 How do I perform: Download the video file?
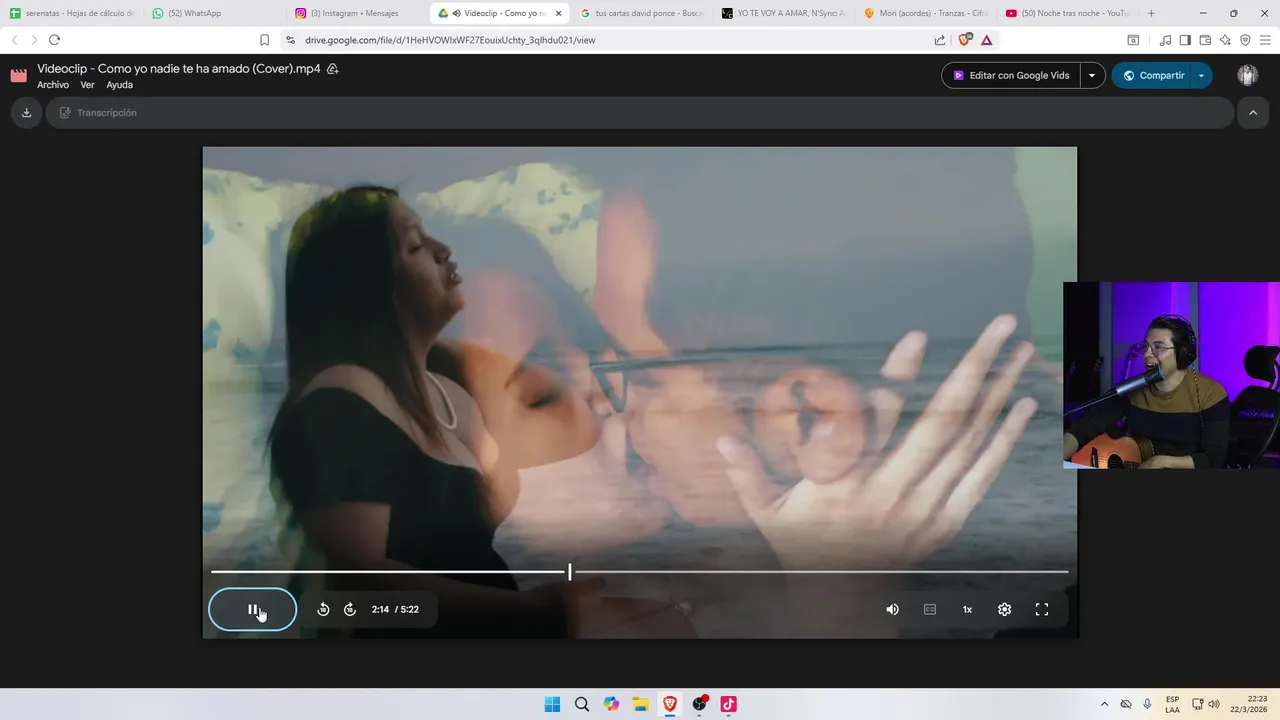click(x=26, y=113)
